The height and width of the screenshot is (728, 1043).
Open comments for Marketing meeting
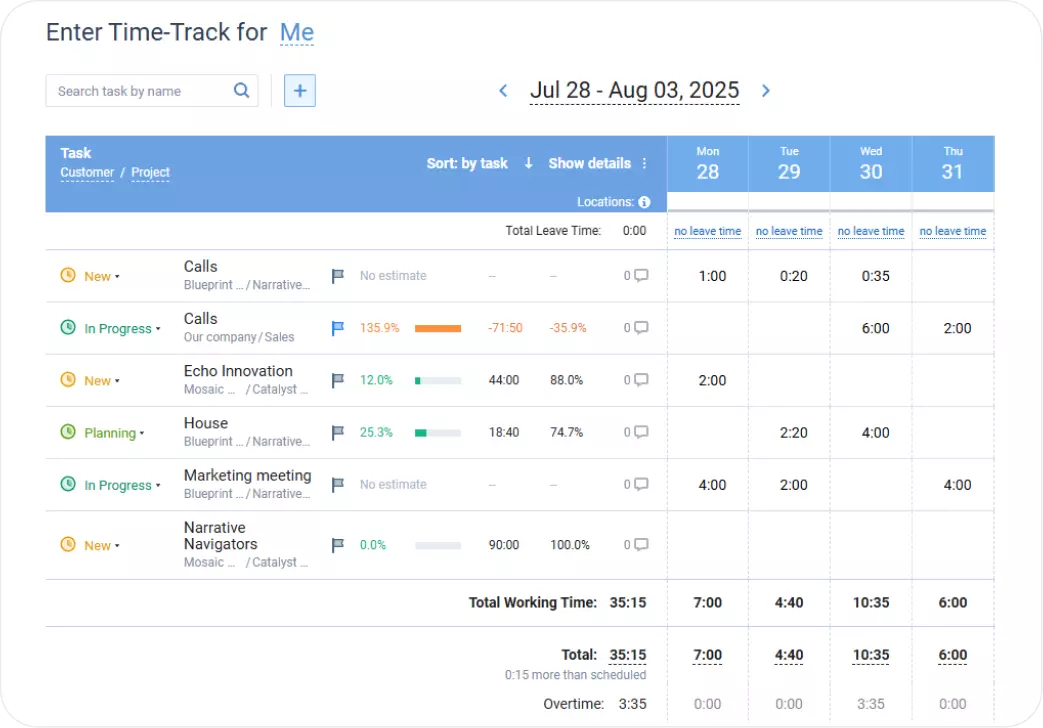click(641, 484)
